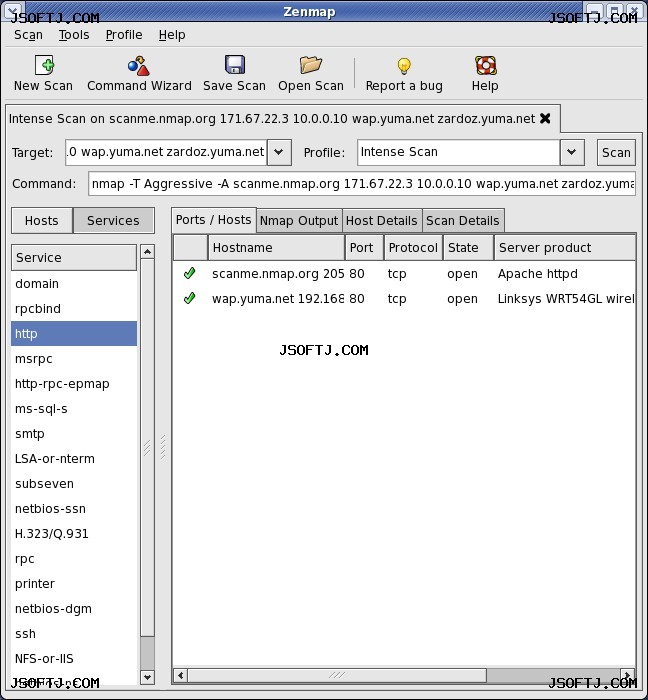Expand the Profile dropdown arrow
Screen dimensions: 648x700
(572, 152)
